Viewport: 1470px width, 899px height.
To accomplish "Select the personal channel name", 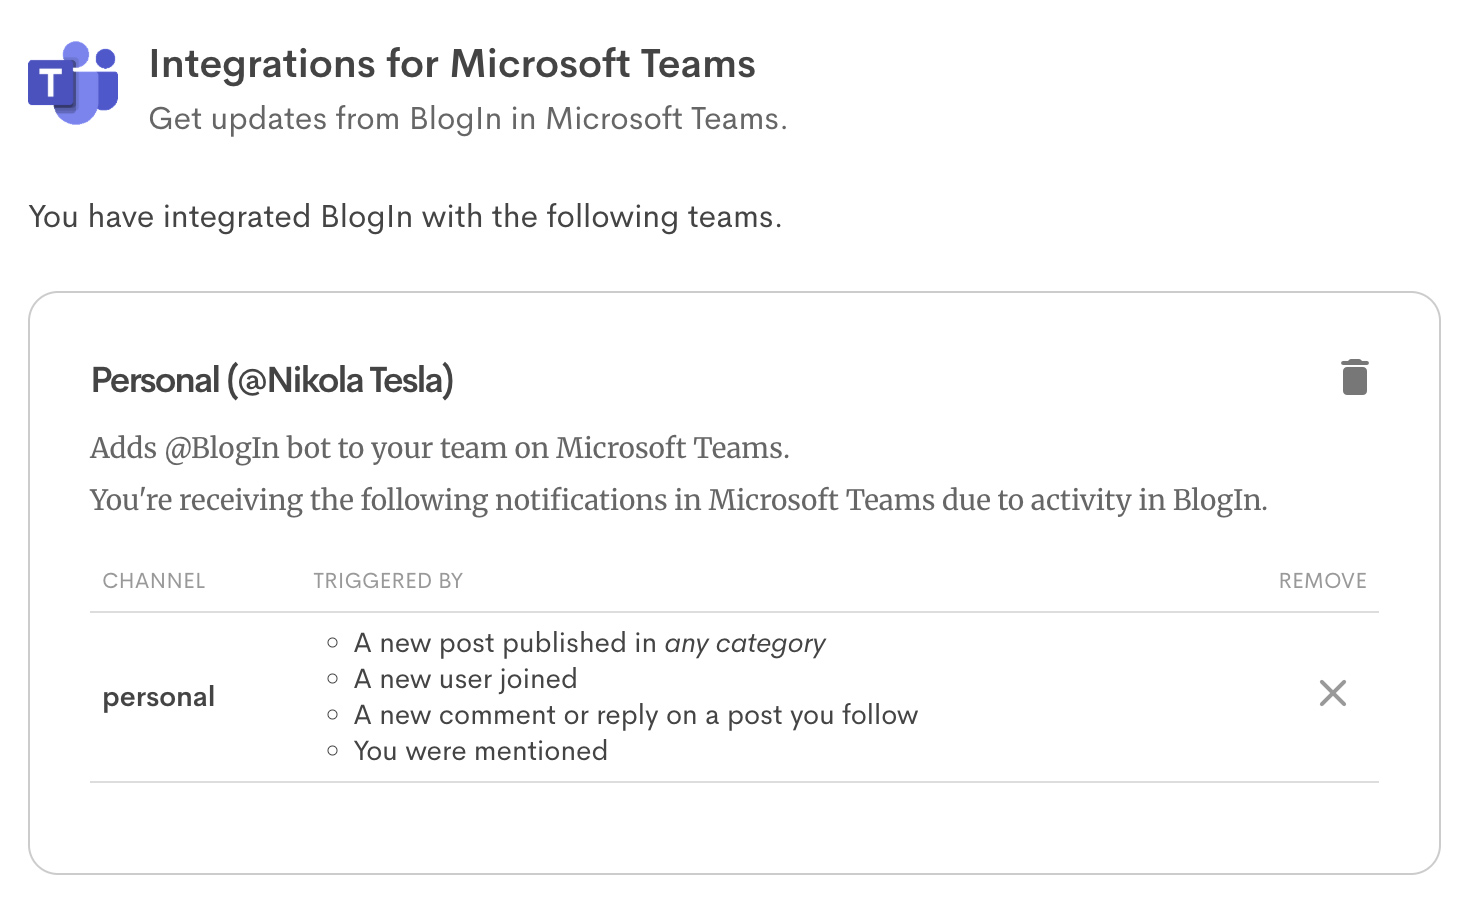I will coord(159,697).
